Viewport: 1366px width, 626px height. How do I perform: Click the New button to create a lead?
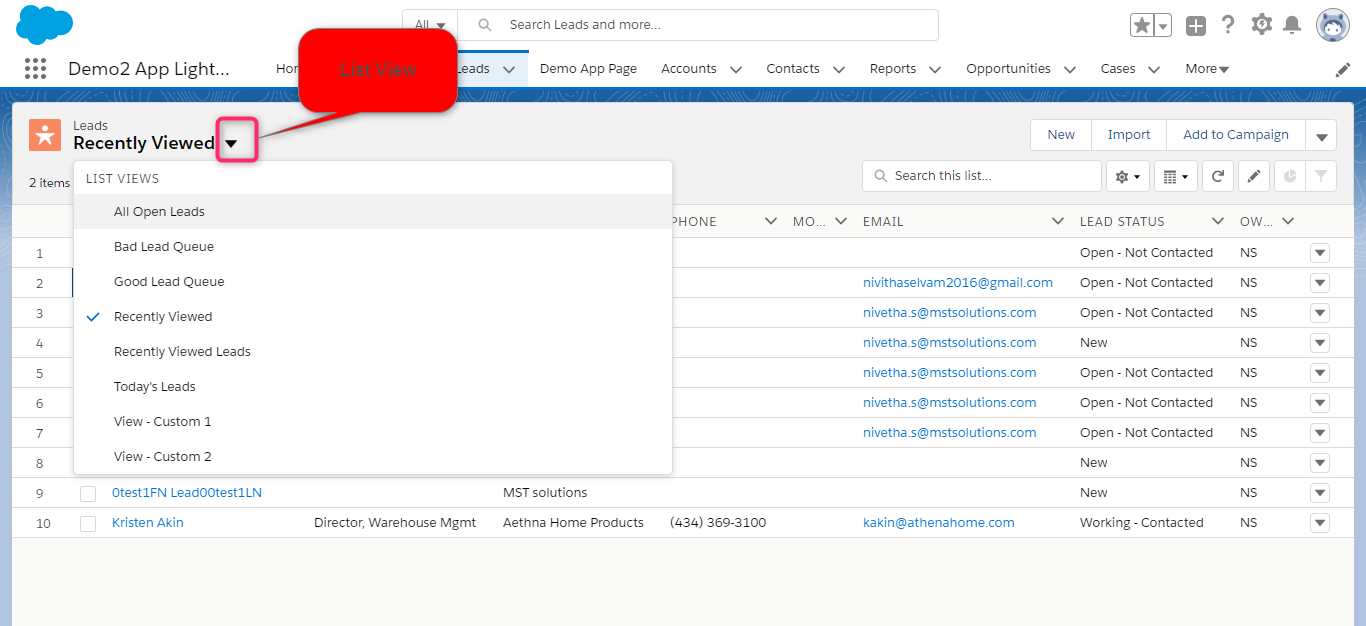point(1060,134)
